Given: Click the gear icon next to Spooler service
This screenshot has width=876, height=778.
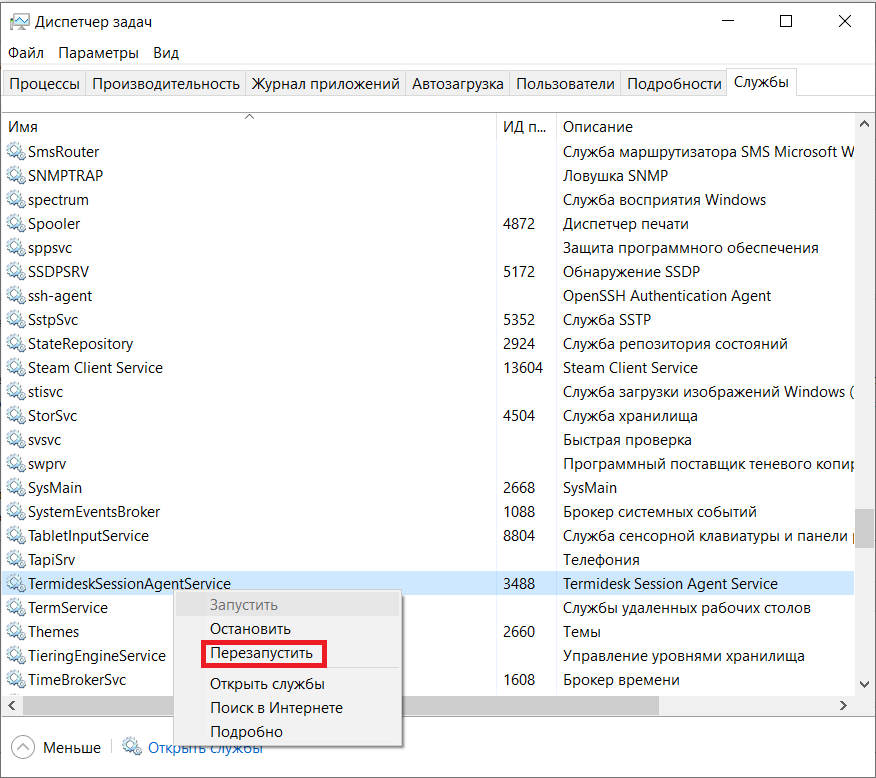Looking at the screenshot, I should click(x=15, y=224).
